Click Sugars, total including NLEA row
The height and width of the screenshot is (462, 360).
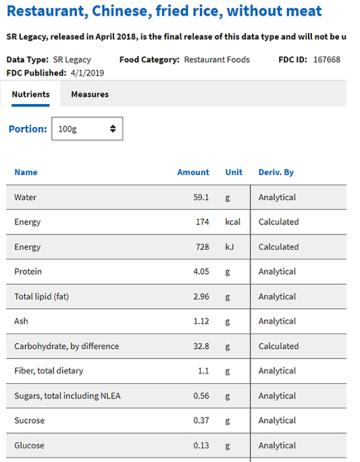click(176, 396)
